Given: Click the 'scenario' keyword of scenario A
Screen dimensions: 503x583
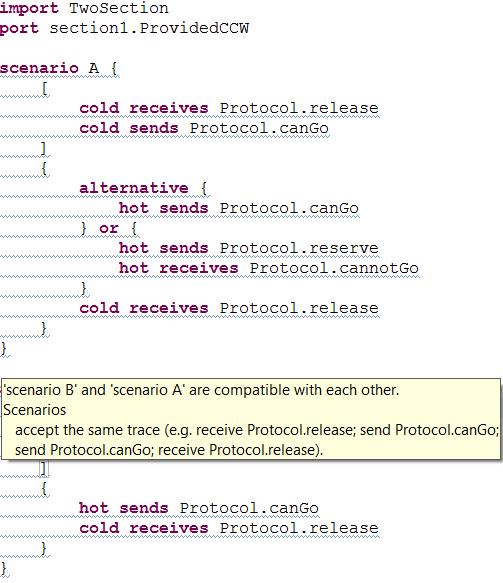Looking at the screenshot, I should (39, 68).
